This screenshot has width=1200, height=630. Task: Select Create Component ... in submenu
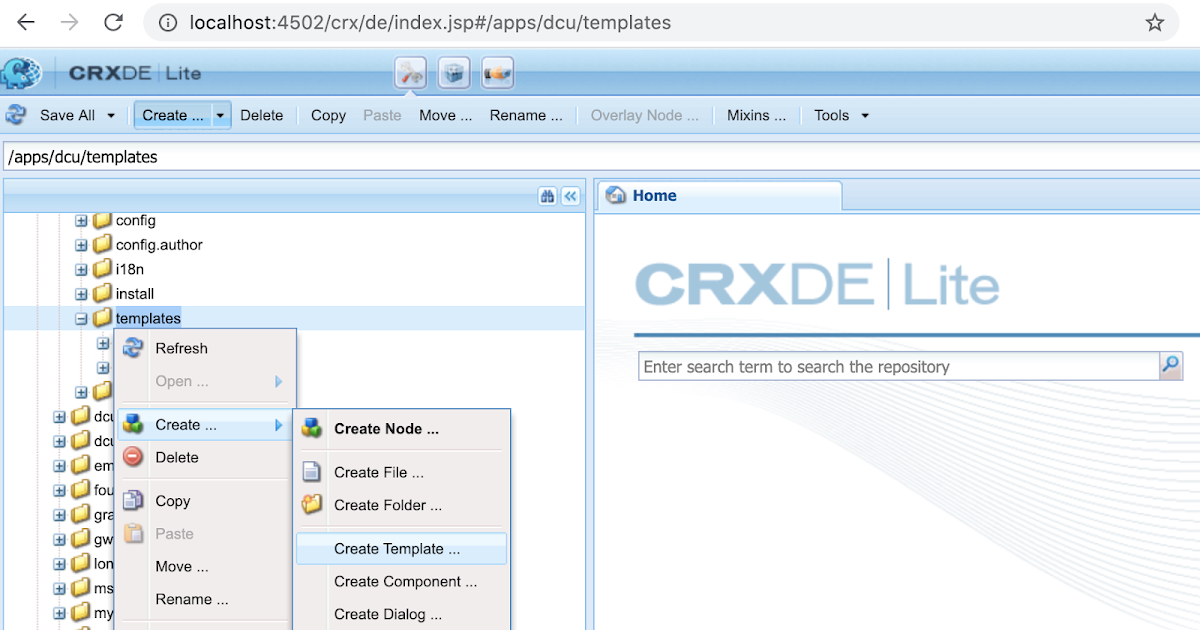tap(401, 581)
